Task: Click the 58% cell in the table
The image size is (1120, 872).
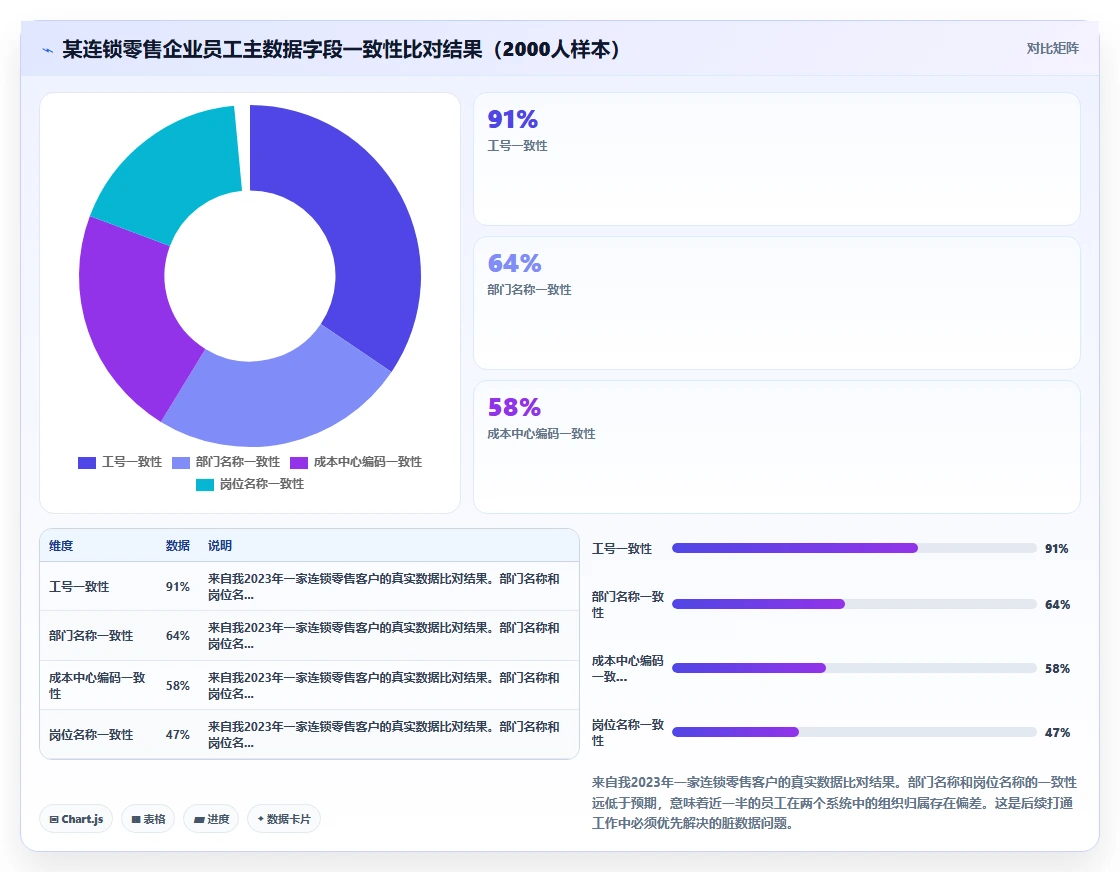Action: 177,686
